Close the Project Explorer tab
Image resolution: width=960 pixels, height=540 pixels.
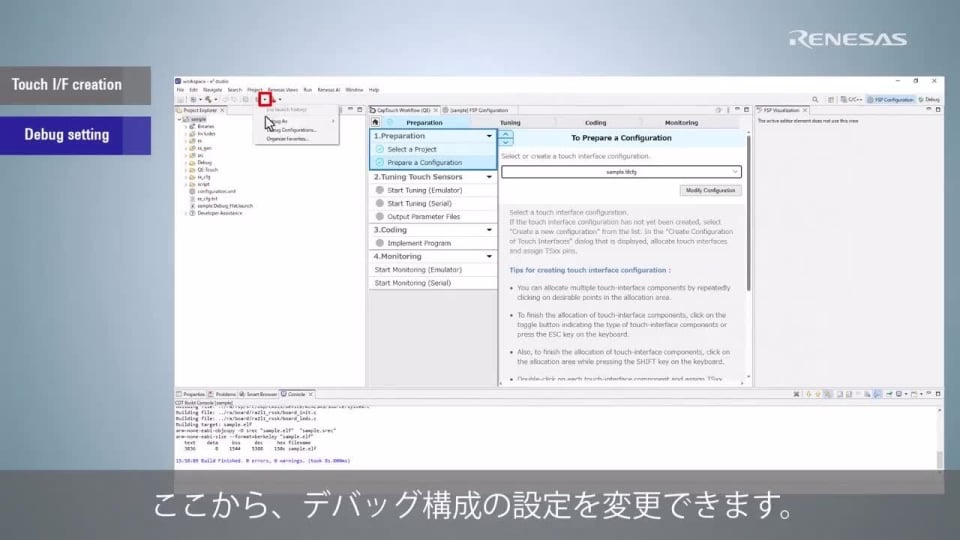tap(222, 110)
